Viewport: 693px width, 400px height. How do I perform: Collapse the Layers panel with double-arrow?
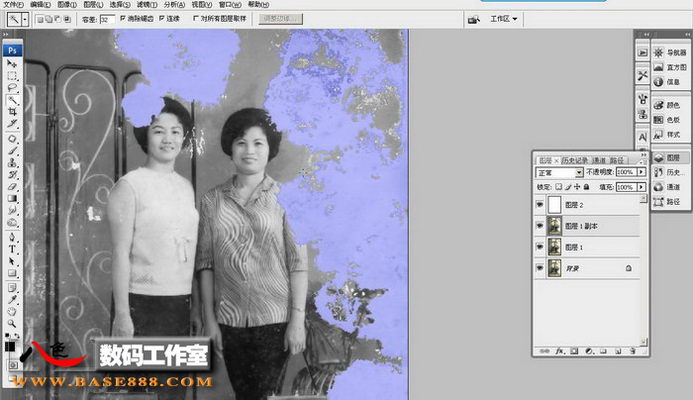(643, 154)
